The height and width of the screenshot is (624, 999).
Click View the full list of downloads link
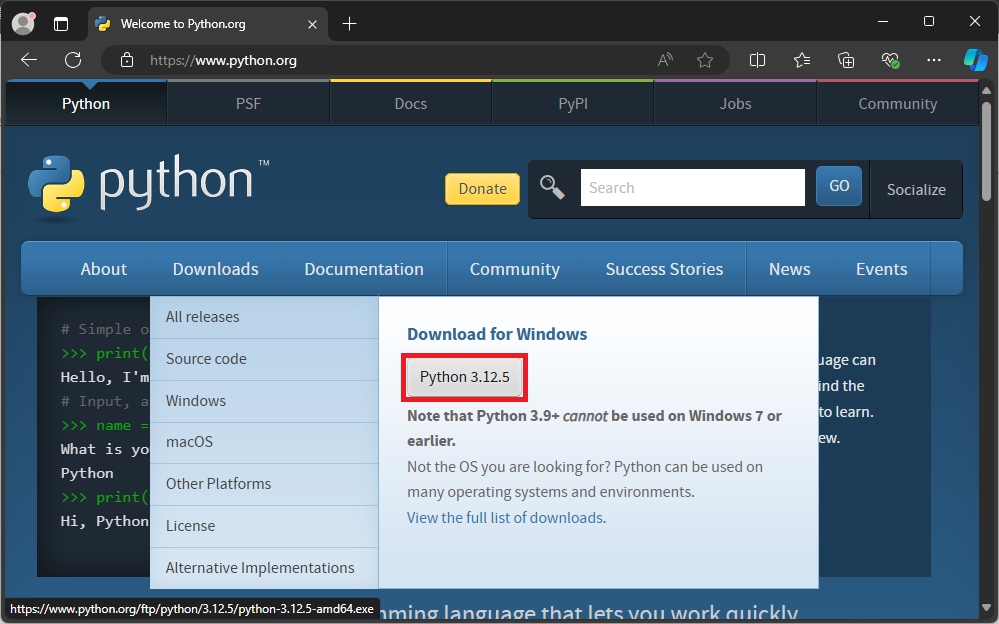click(507, 518)
